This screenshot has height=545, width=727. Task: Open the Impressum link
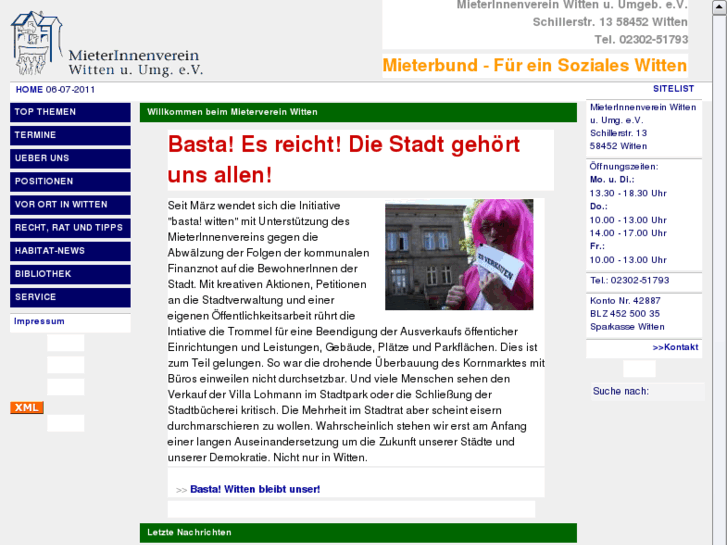(x=39, y=321)
